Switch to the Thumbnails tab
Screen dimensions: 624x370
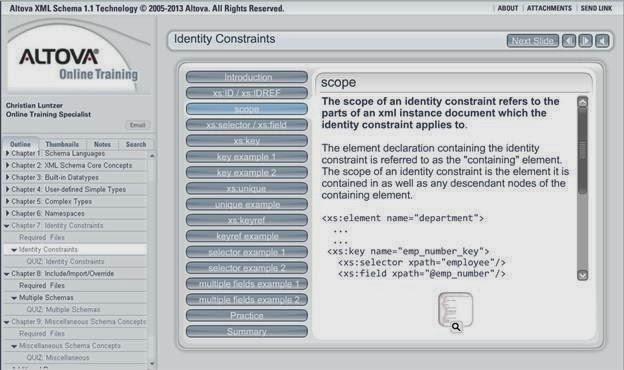pos(62,144)
